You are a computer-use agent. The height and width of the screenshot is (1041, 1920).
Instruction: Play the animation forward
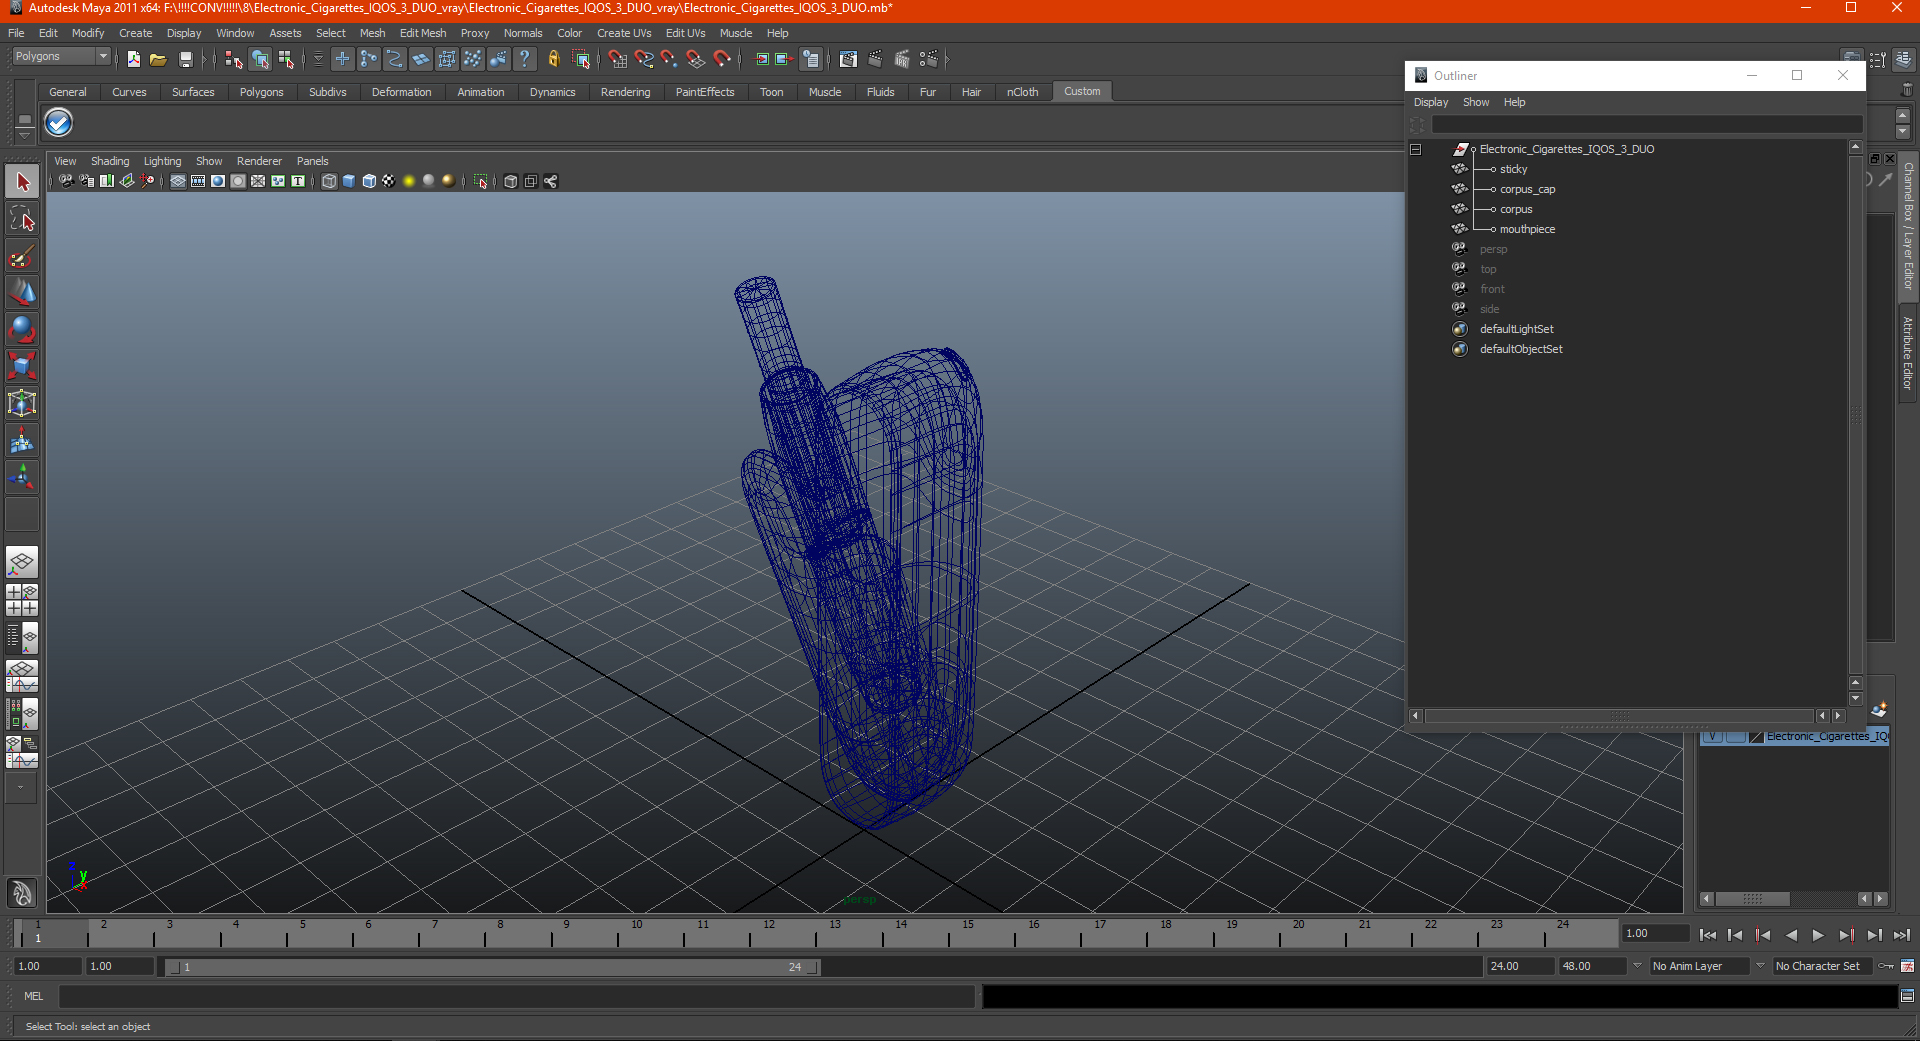(x=1818, y=935)
